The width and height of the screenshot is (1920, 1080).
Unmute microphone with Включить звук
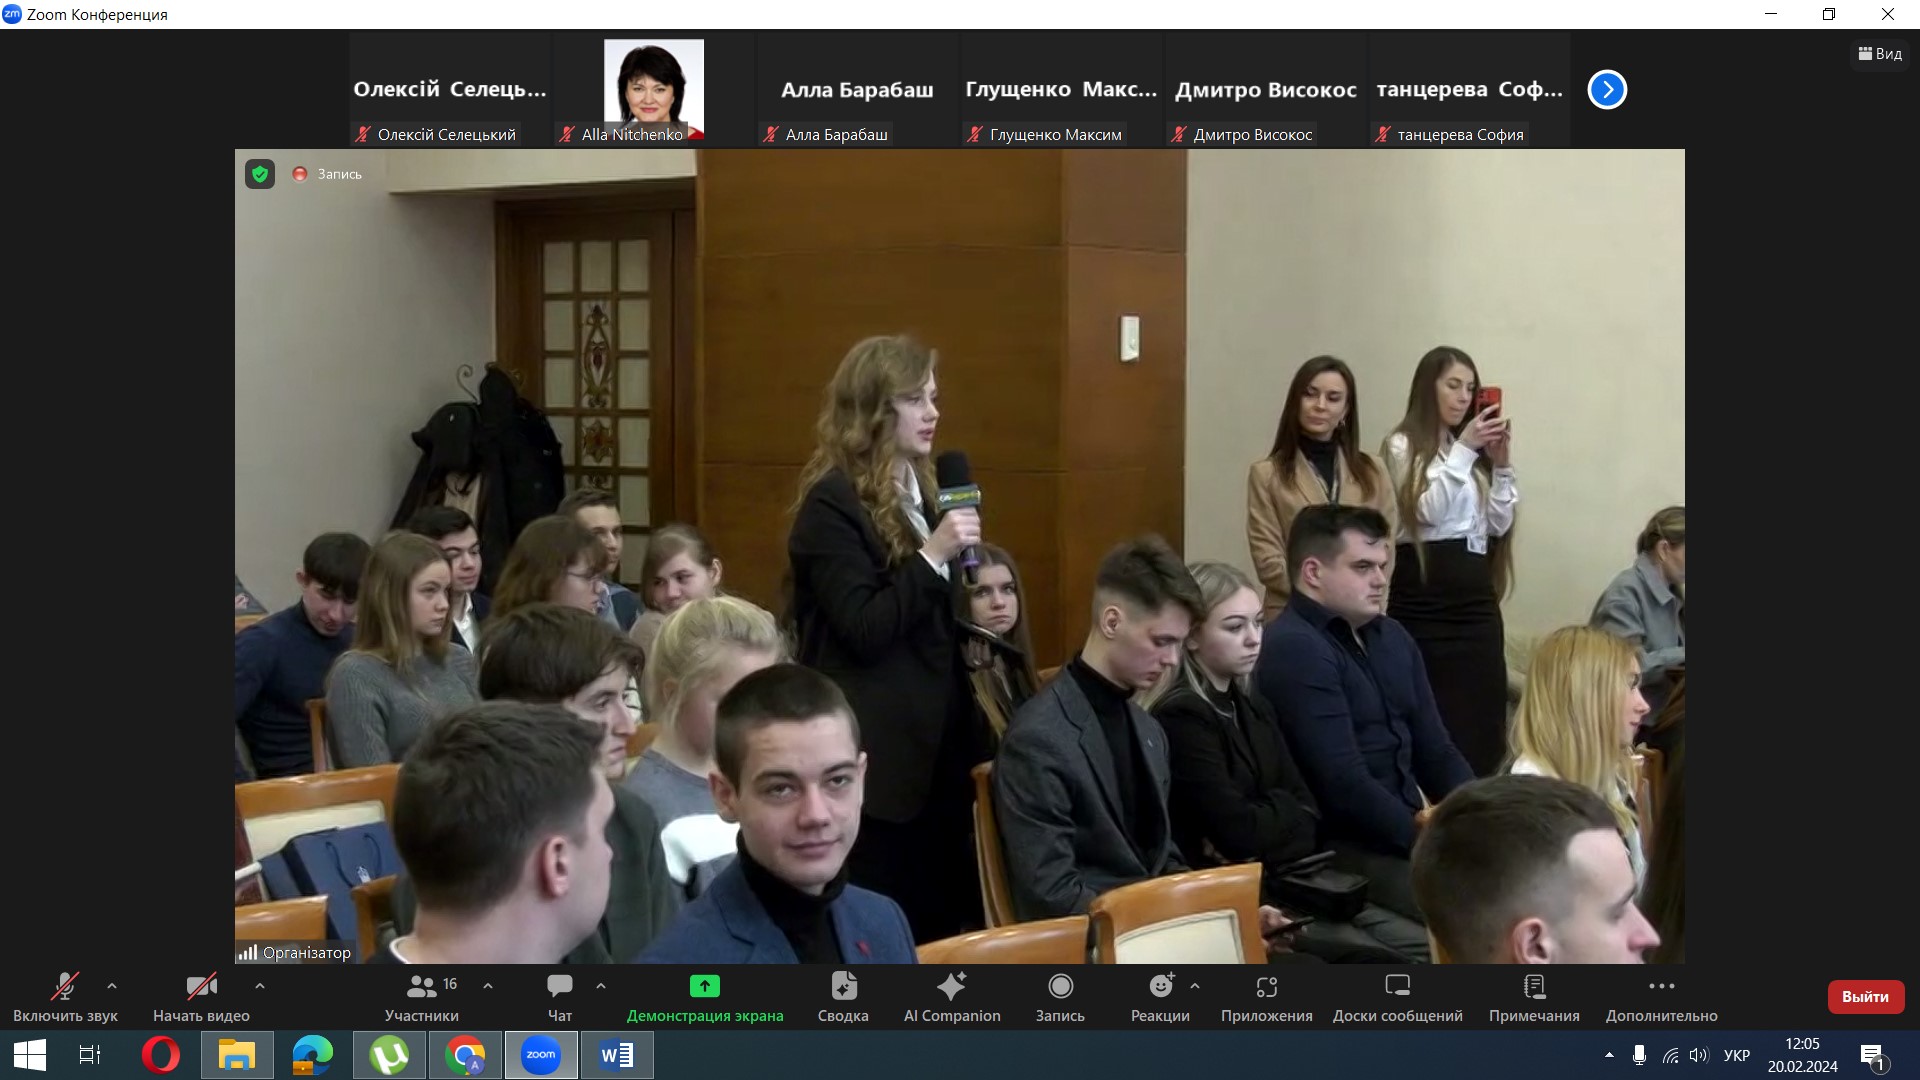[x=65, y=987]
